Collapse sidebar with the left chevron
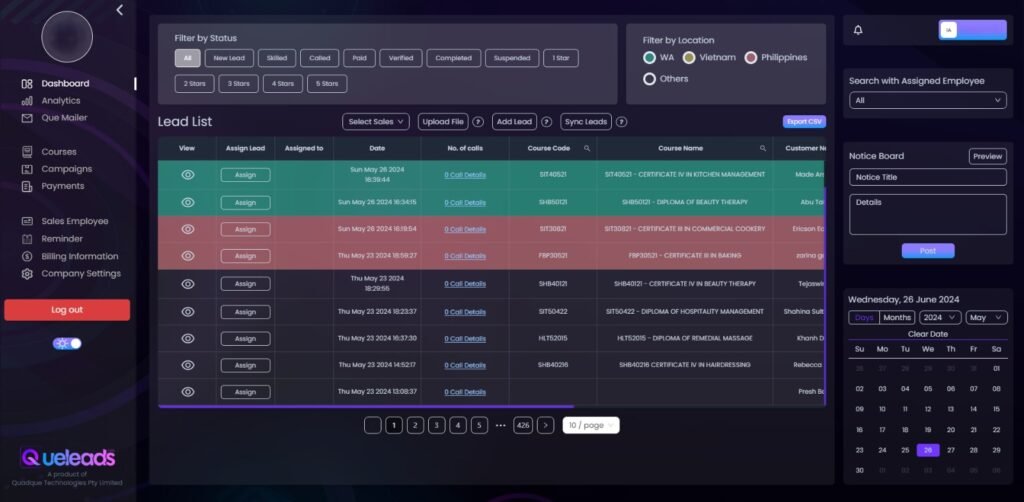 [x=120, y=10]
